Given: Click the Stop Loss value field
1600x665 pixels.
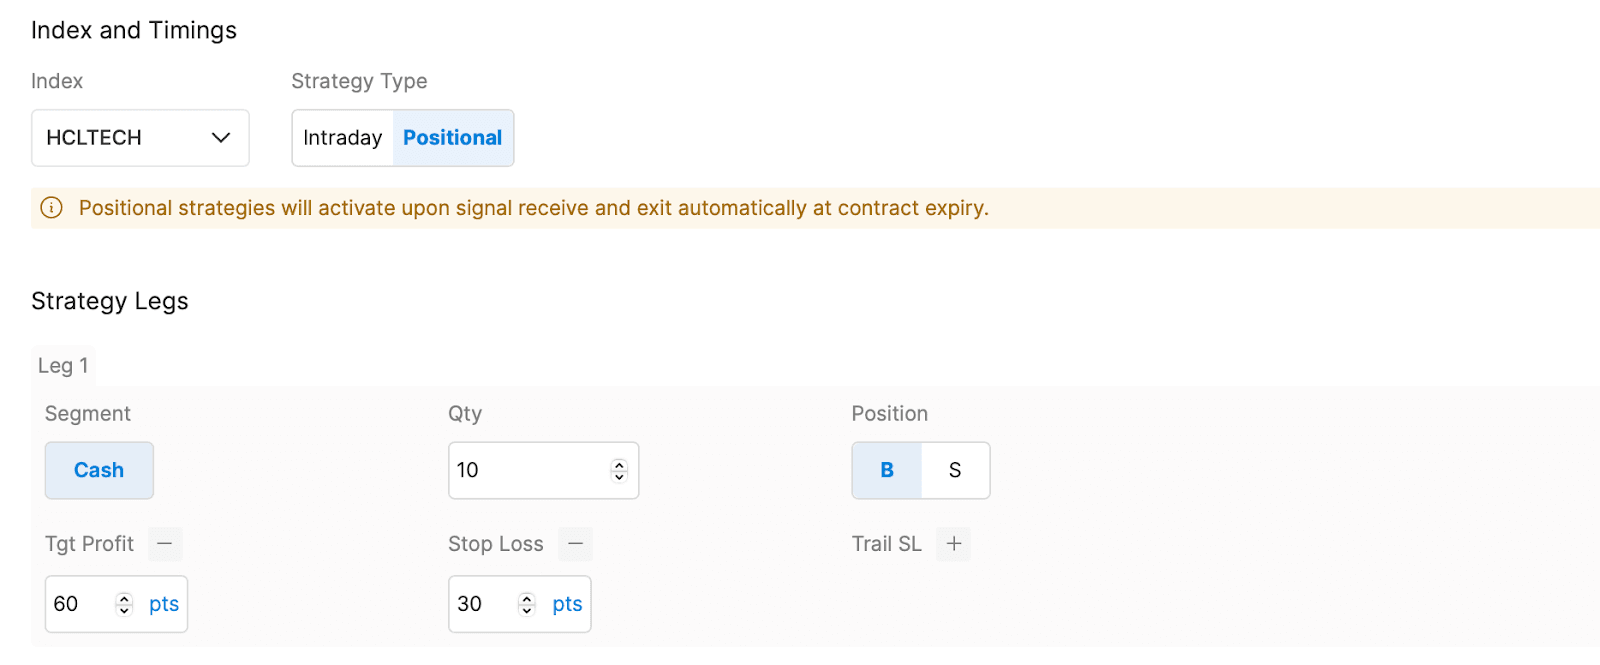Looking at the screenshot, I should coord(483,604).
